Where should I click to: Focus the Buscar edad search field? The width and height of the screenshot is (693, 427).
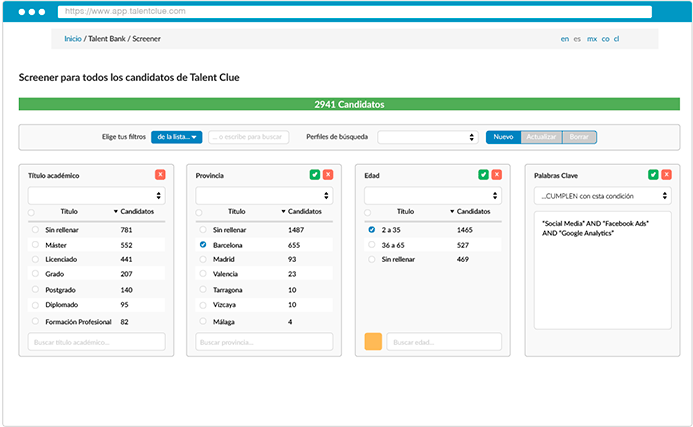pyautogui.click(x=444, y=342)
